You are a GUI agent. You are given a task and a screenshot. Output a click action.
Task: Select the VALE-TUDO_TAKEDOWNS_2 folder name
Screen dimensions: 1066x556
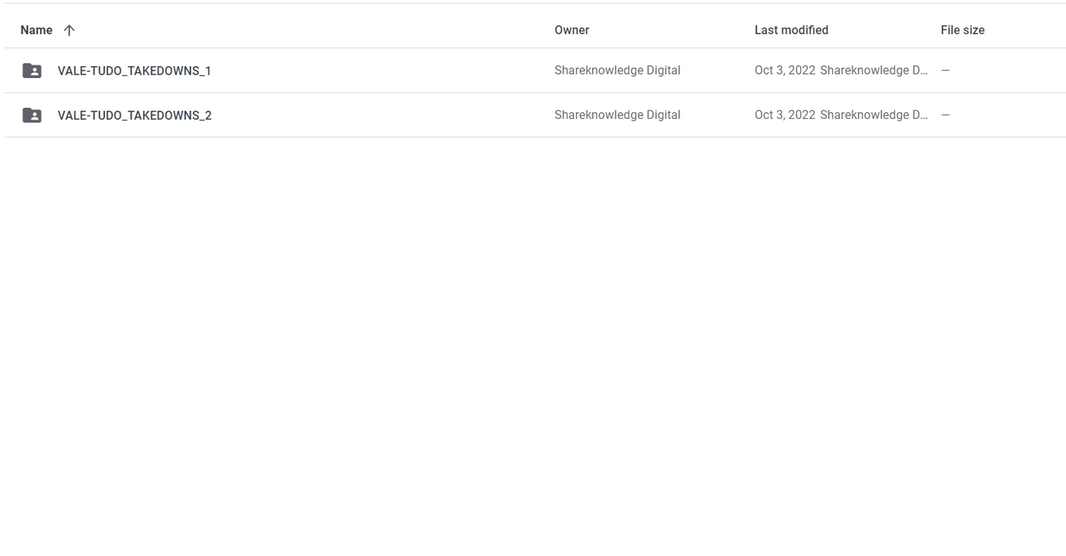tap(135, 116)
